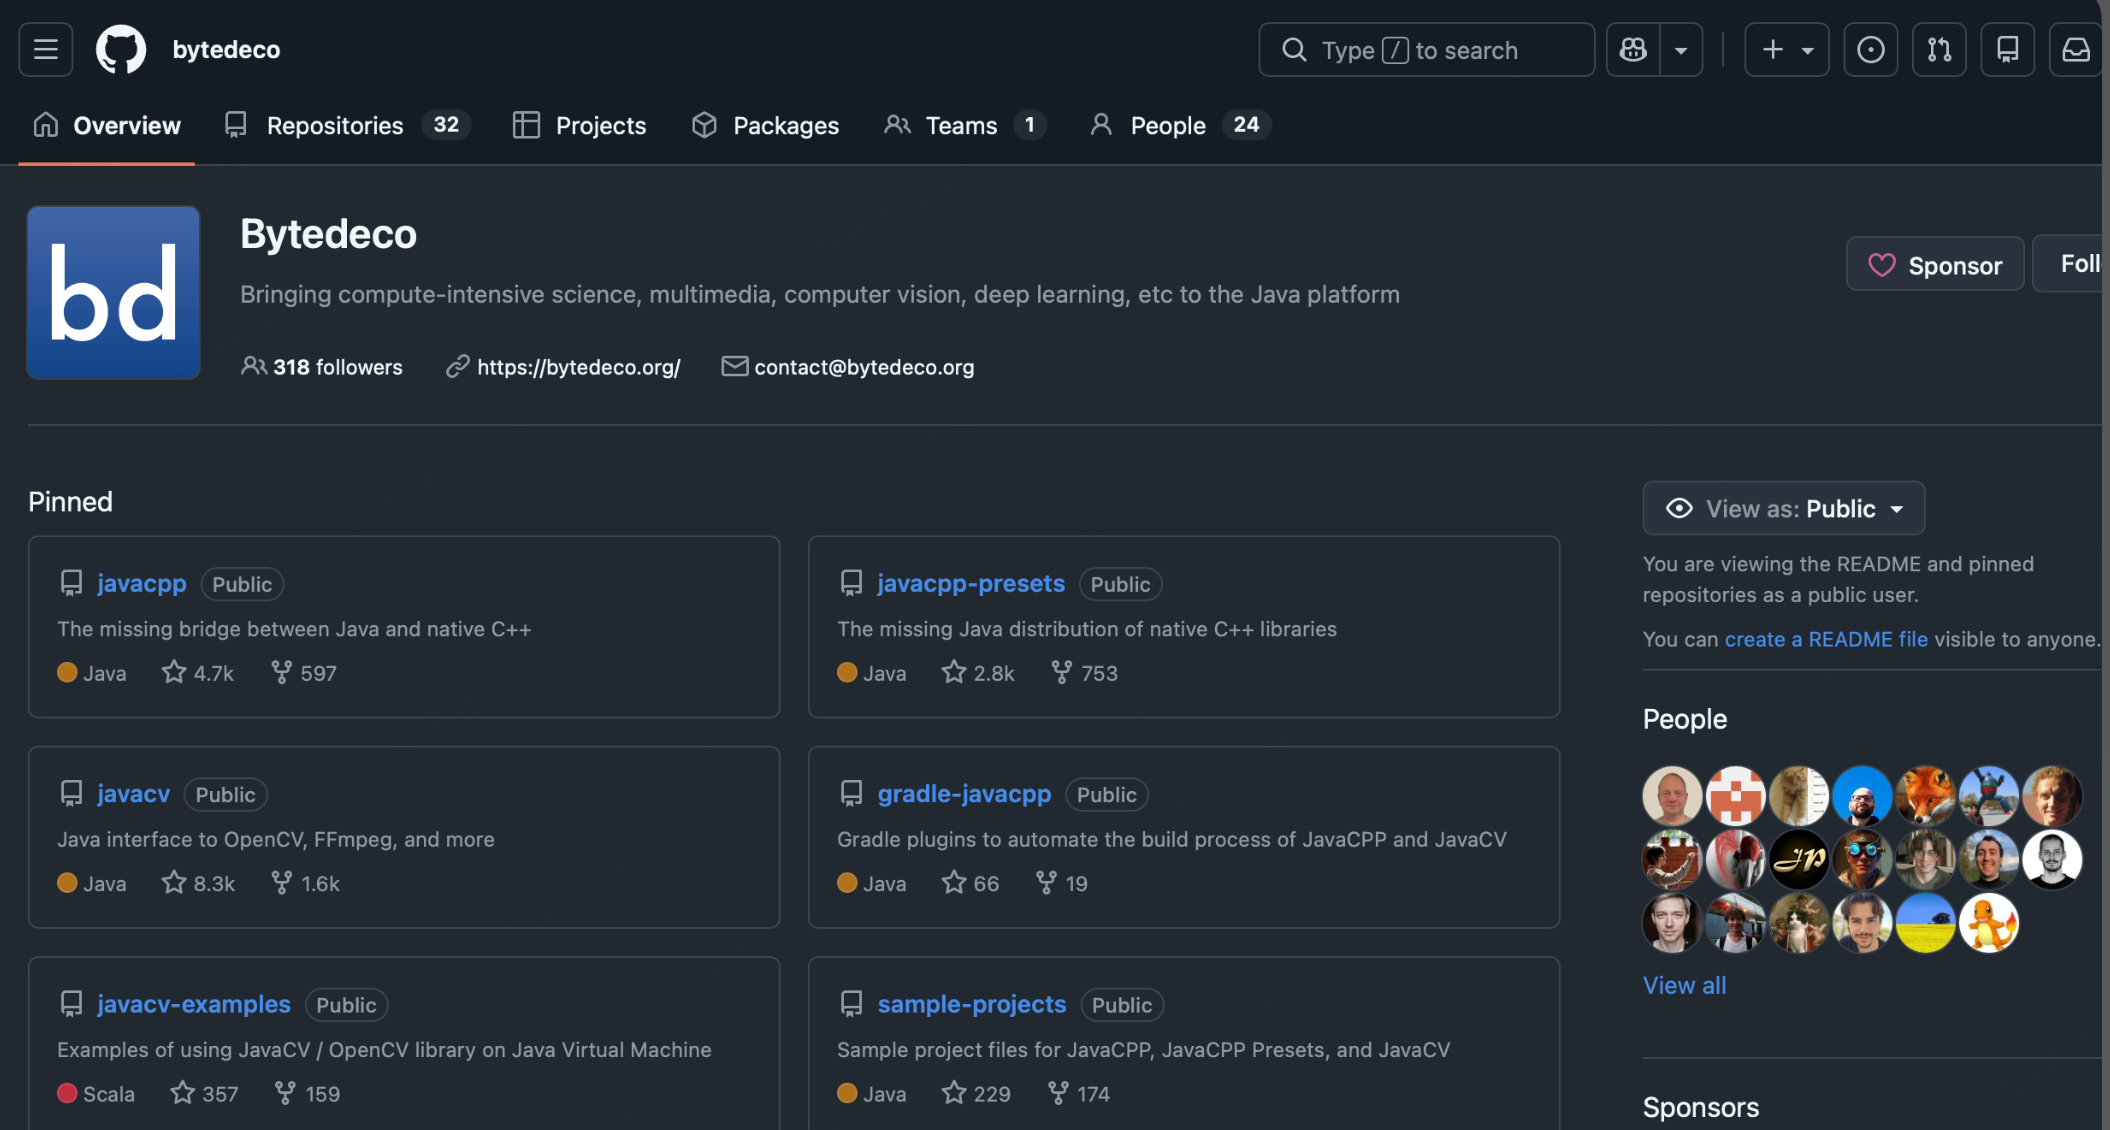The width and height of the screenshot is (2110, 1130).
Task: Open the gradle-javacpp repository
Action: point(964,794)
